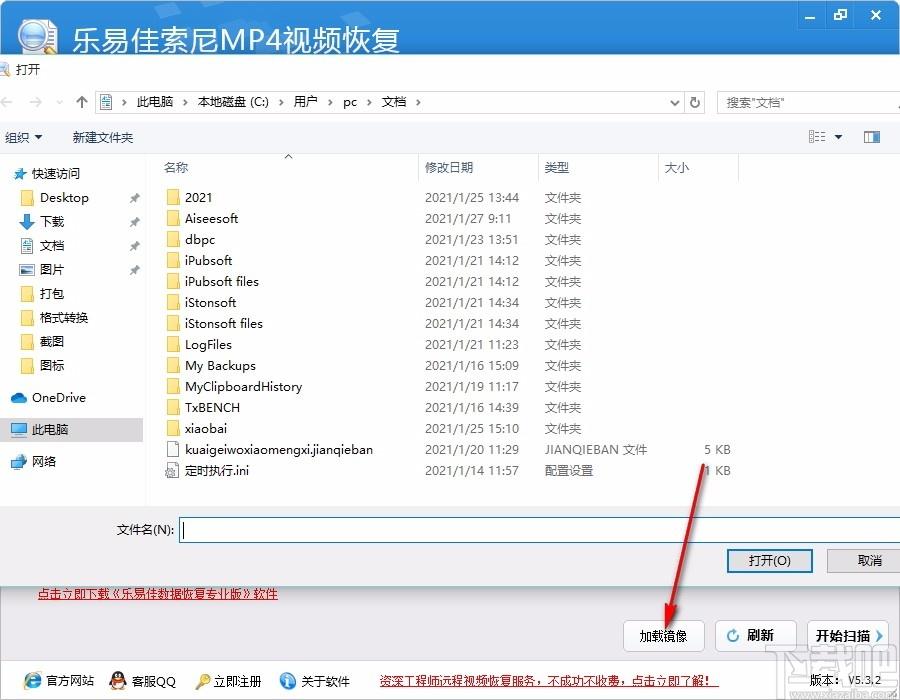Open 文档 in sidebar

(42, 246)
